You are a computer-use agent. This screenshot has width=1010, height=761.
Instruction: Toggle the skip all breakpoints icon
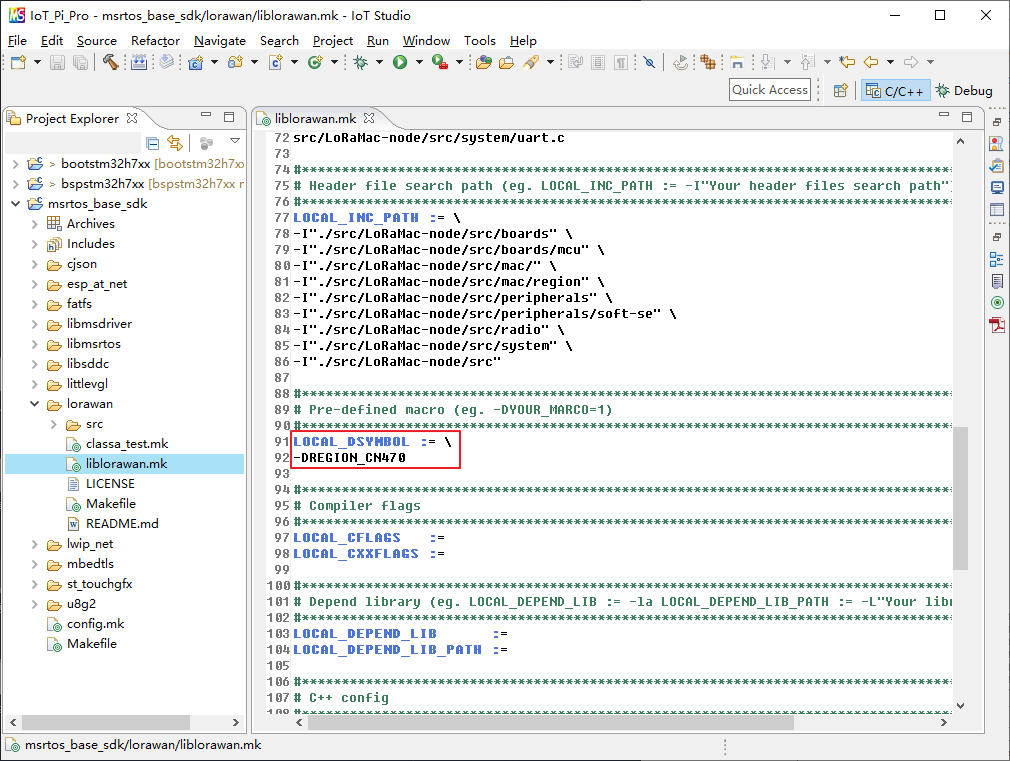(x=649, y=62)
